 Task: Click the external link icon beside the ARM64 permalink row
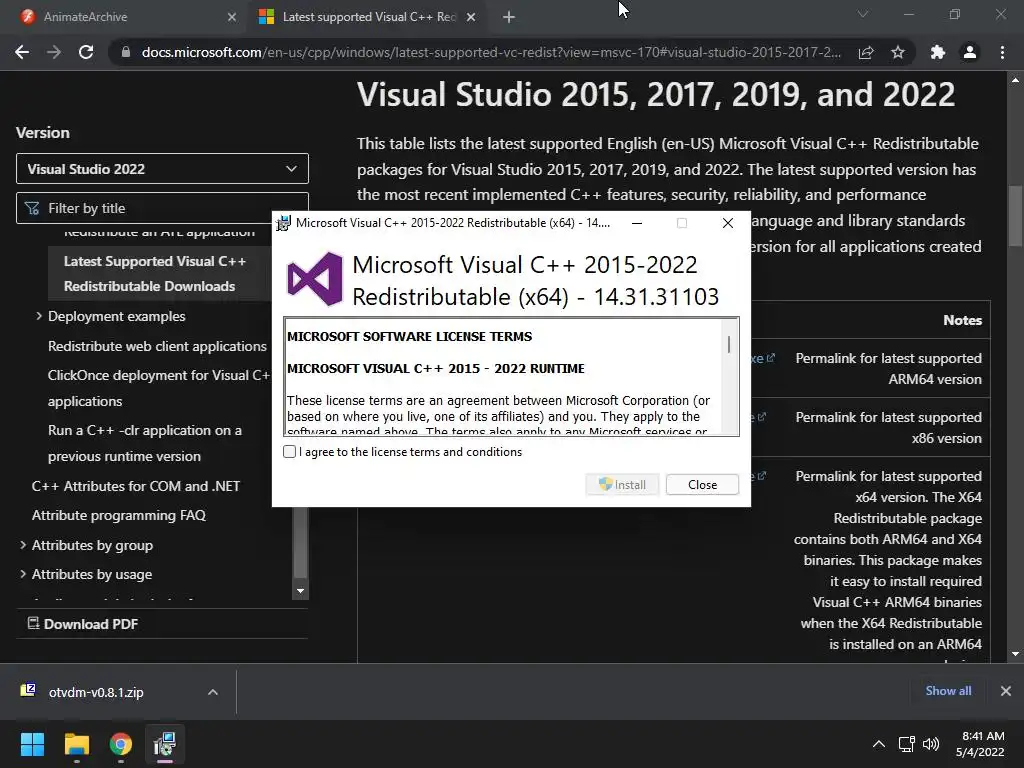tap(771, 358)
